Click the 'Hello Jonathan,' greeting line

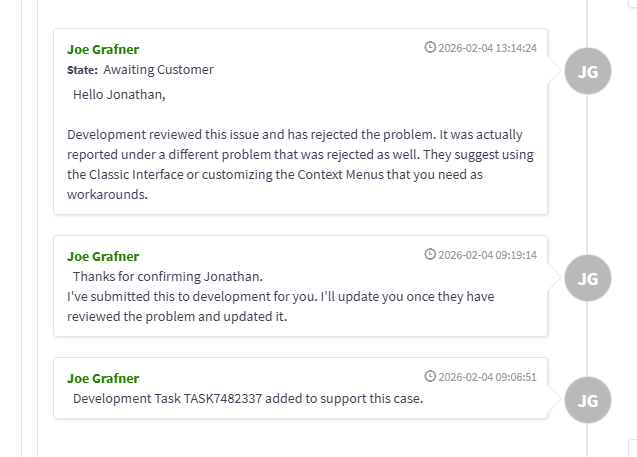119,95
